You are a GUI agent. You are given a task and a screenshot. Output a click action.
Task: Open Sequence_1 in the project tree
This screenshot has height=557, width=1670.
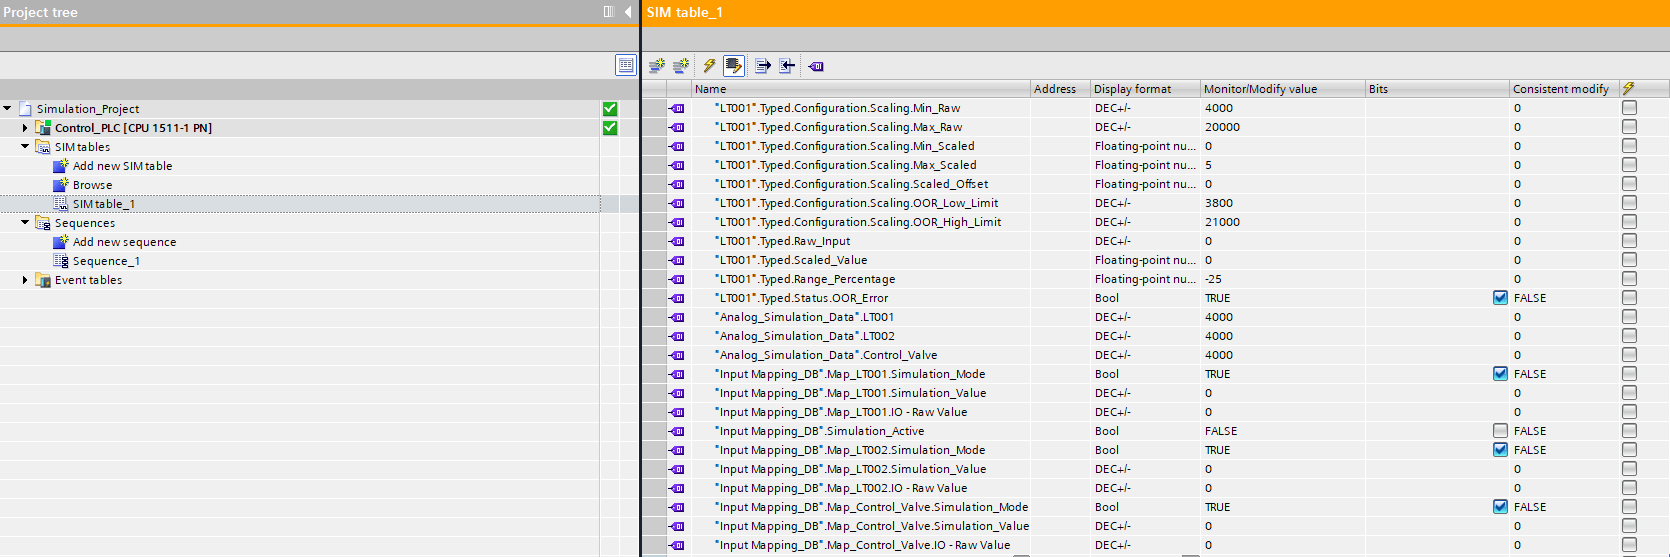(x=106, y=261)
